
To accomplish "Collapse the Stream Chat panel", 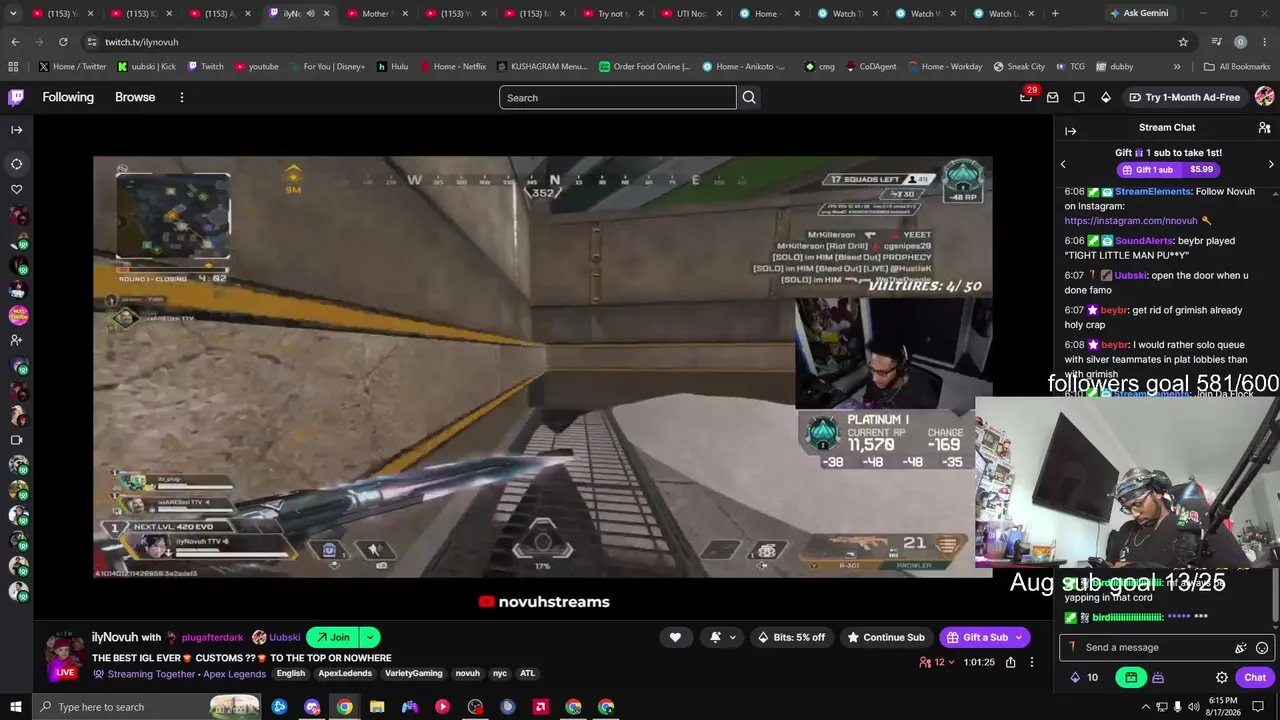I will tap(1071, 131).
